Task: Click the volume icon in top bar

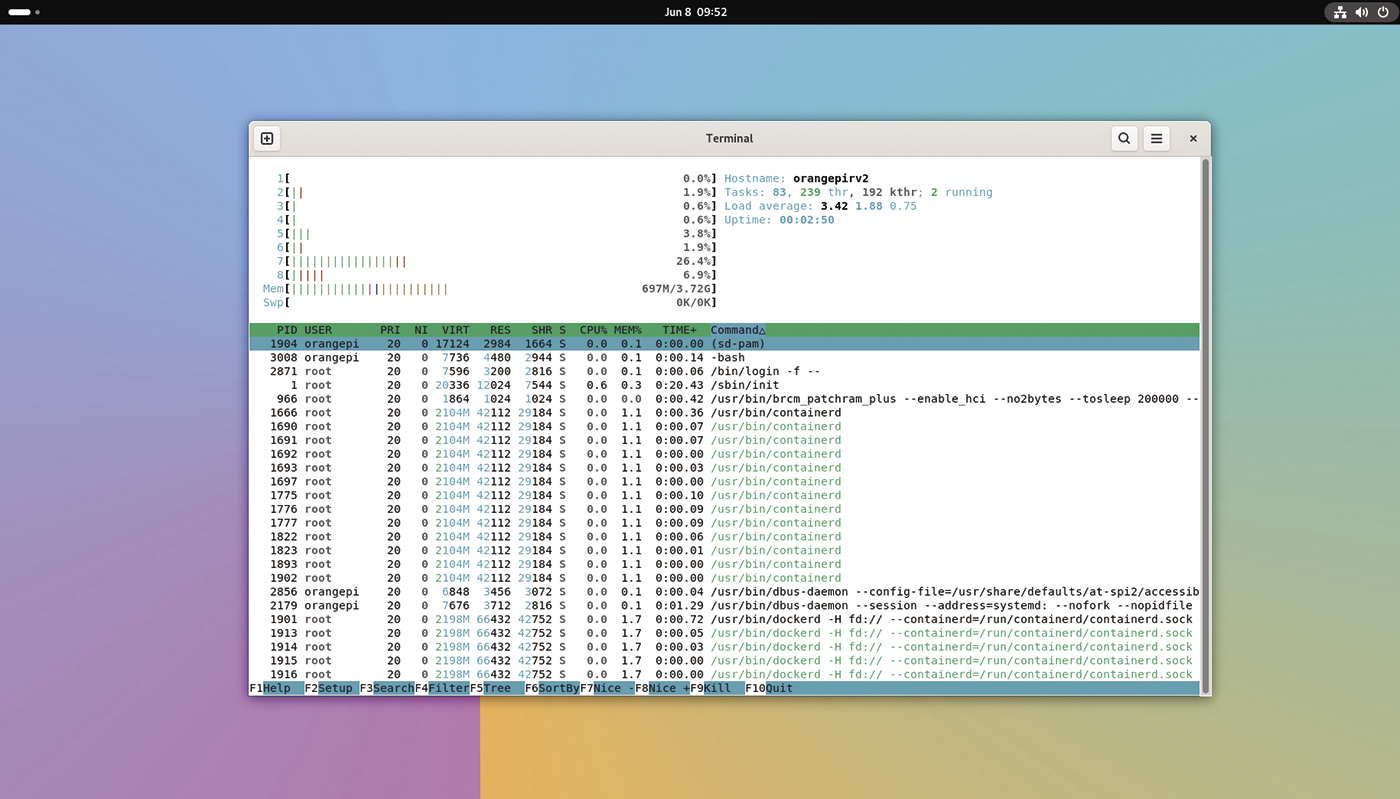Action: tap(1361, 12)
